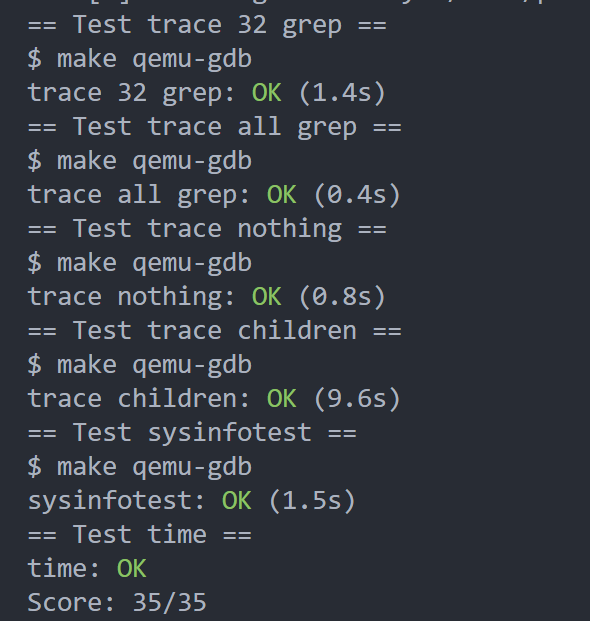Screen dimensions: 590x621
Task: Click the '(9.6s)' timing text
Action: (x=357, y=399)
